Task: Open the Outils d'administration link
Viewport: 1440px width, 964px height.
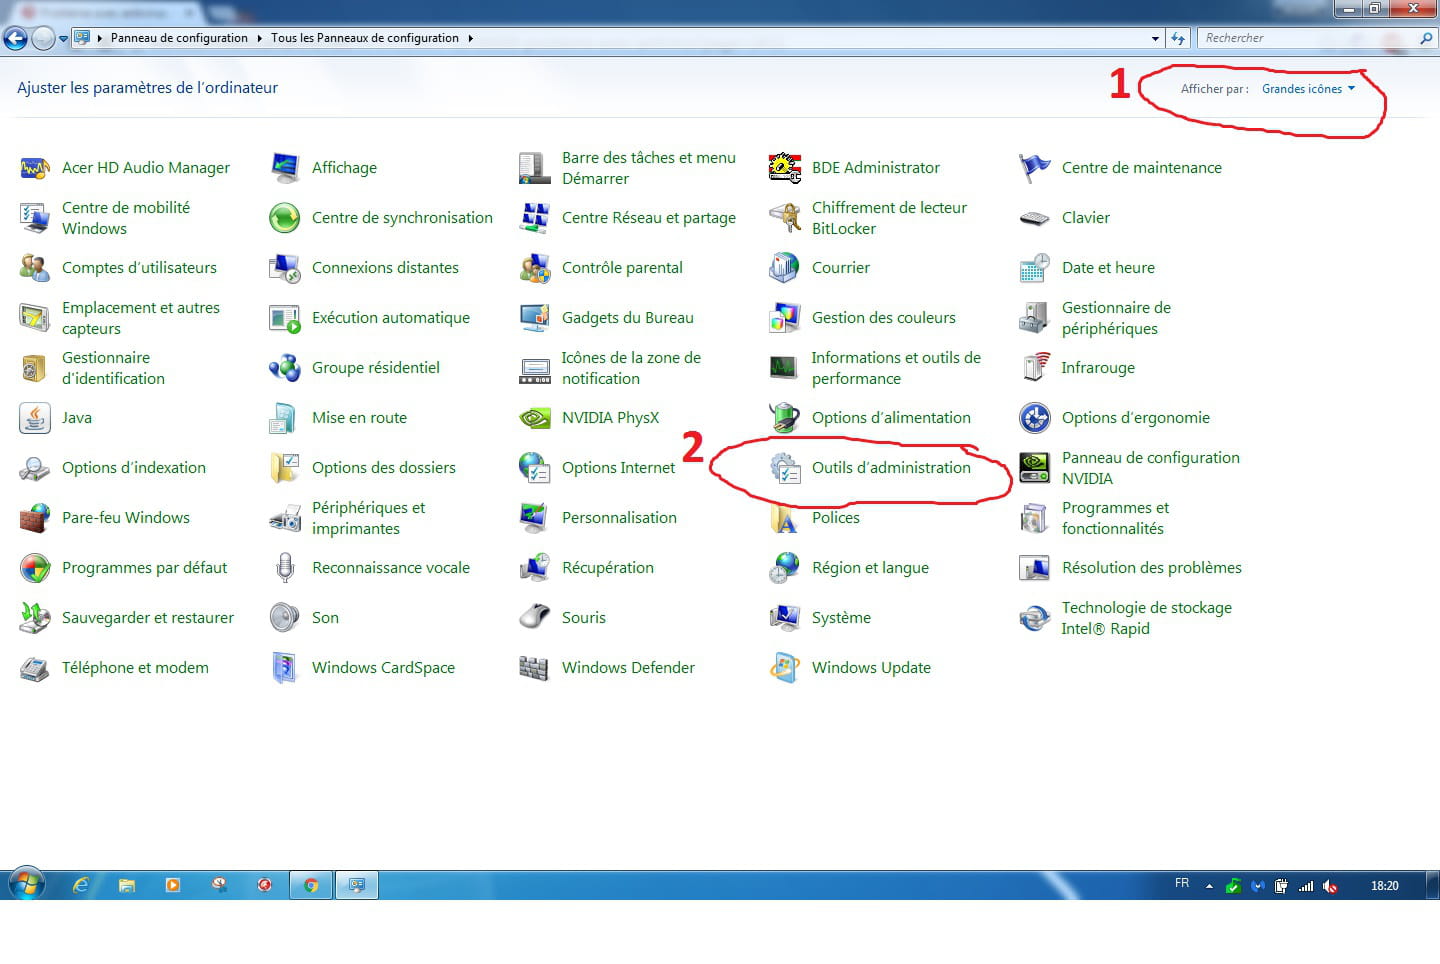Action: point(890,468)
